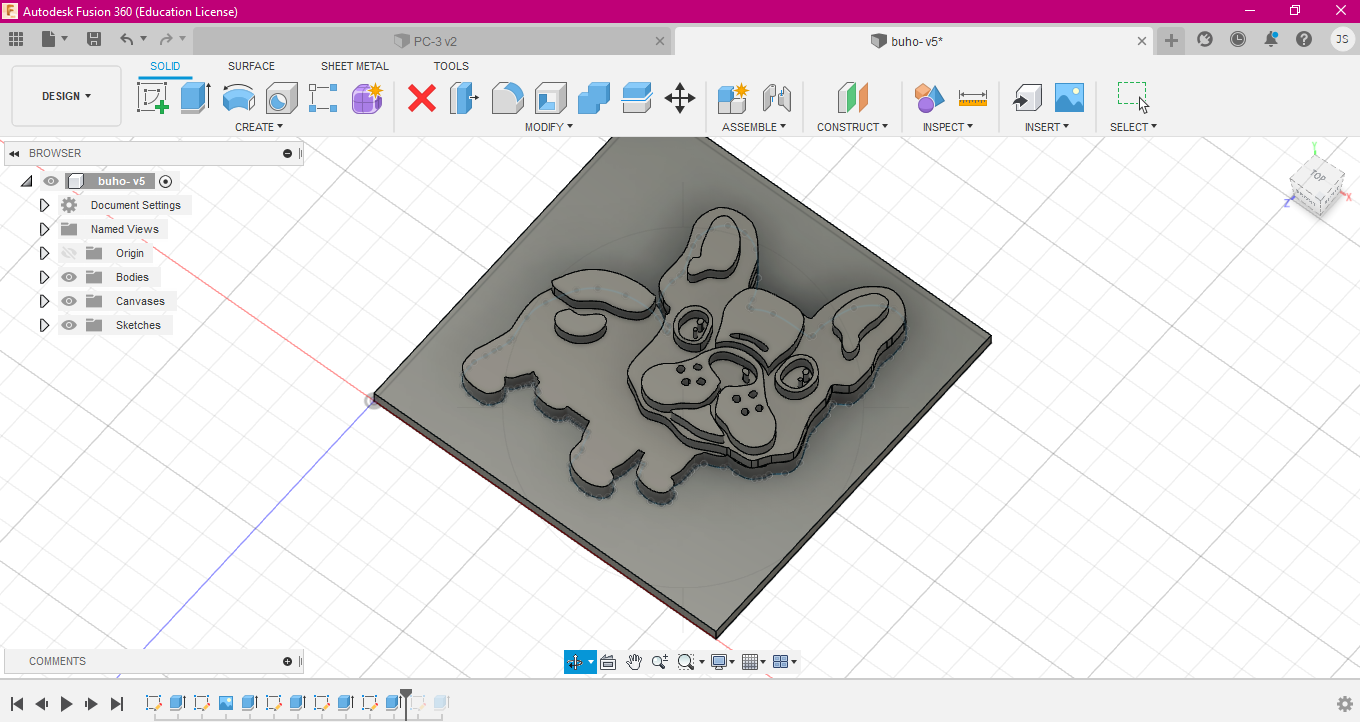The height and width of the screenshot is (722, 1360).
Task: Select canvas image feature in timeline
Action: click(x=226, y=703)
